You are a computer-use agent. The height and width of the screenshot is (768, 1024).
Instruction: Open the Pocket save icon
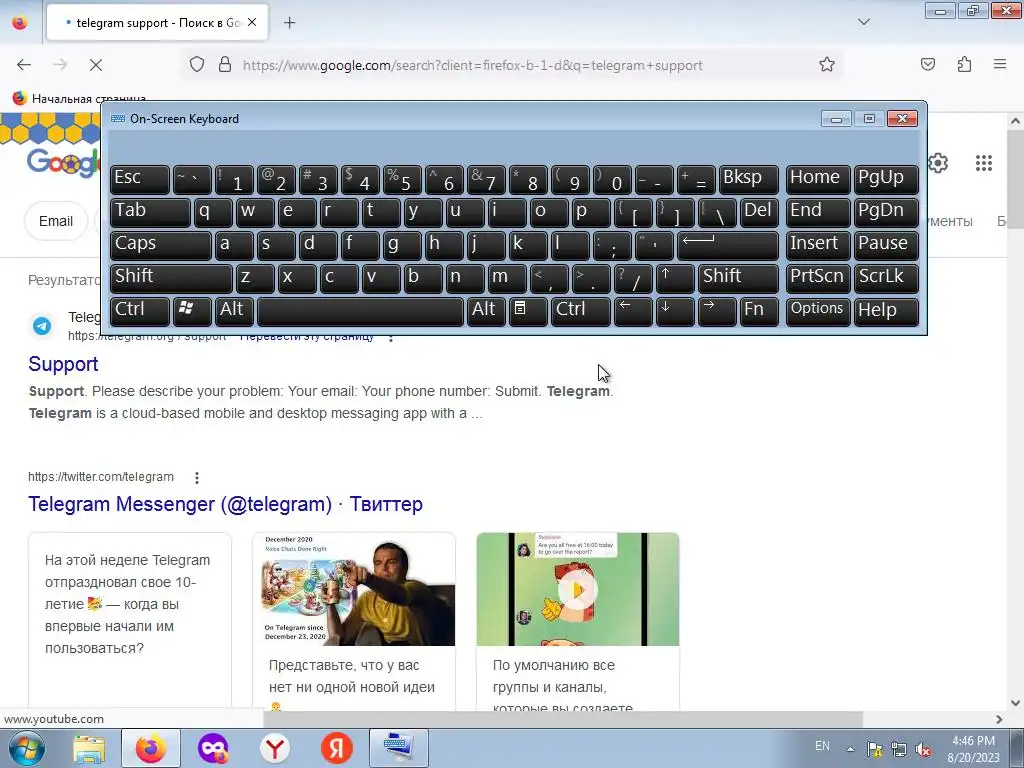928,65
